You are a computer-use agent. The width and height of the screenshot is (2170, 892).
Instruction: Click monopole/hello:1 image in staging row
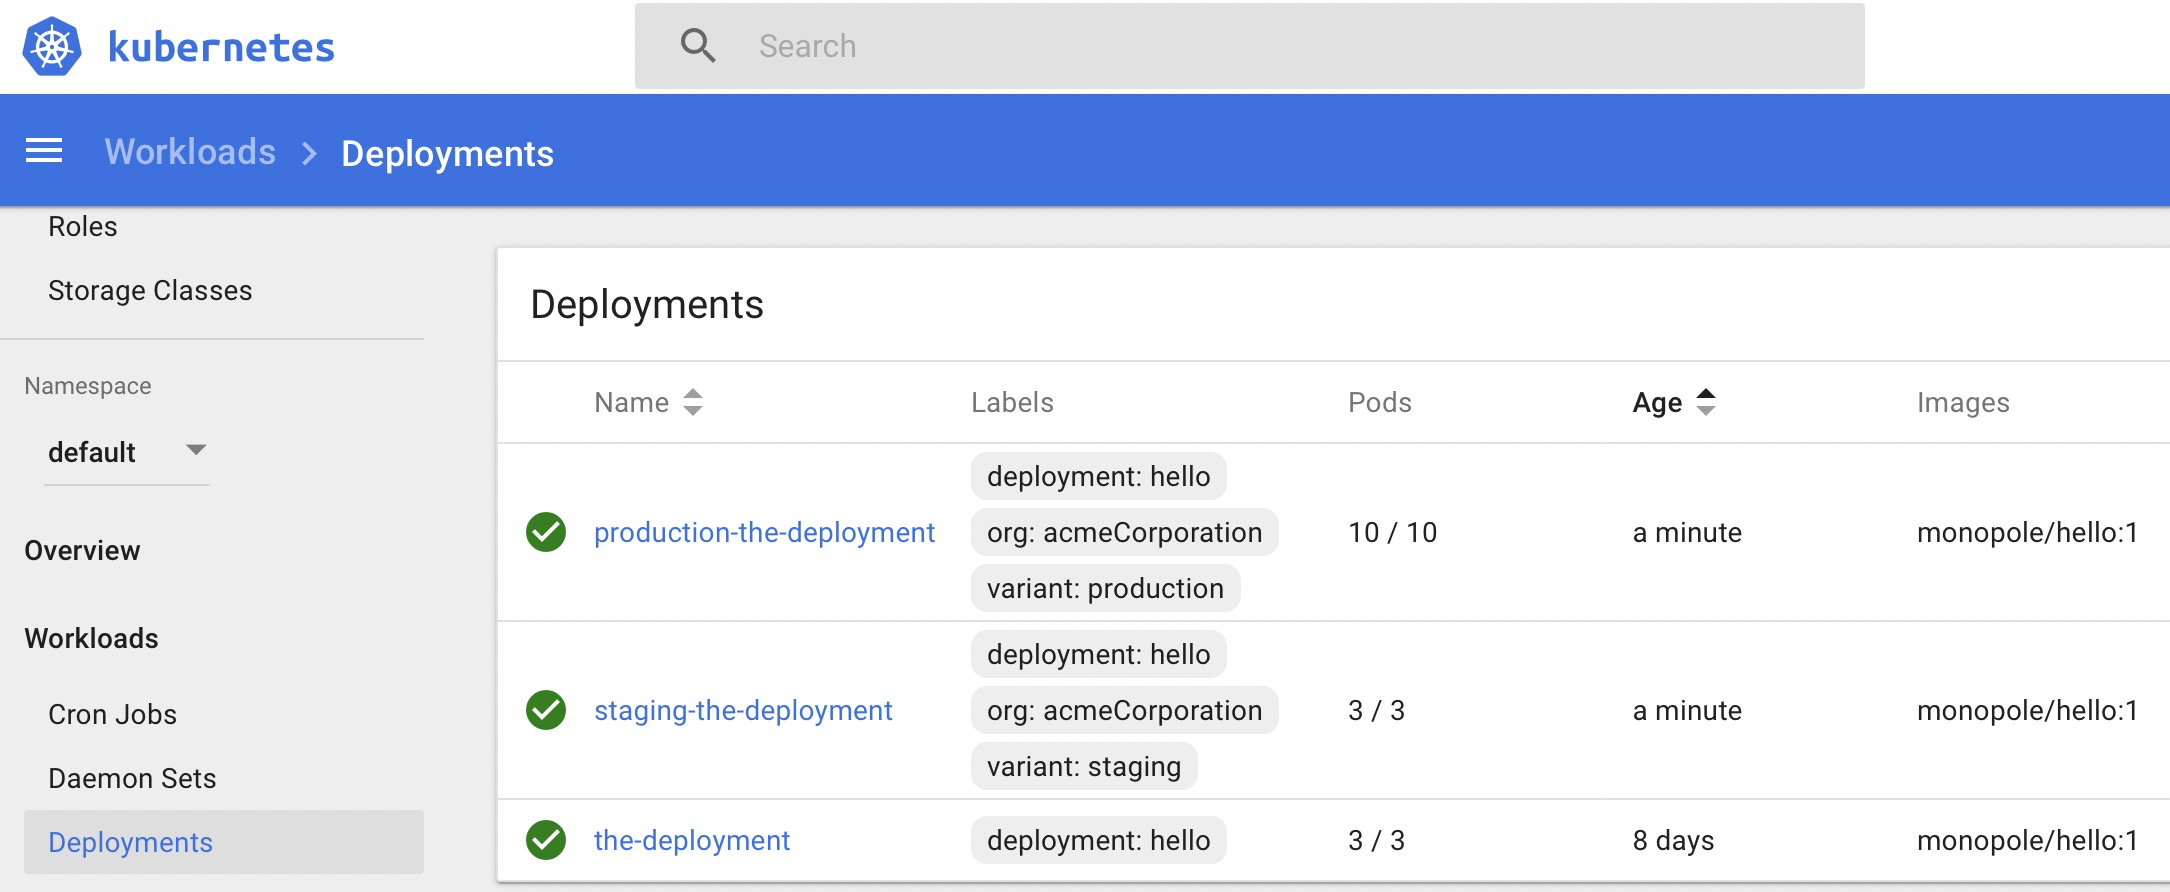coord(2027,710)
